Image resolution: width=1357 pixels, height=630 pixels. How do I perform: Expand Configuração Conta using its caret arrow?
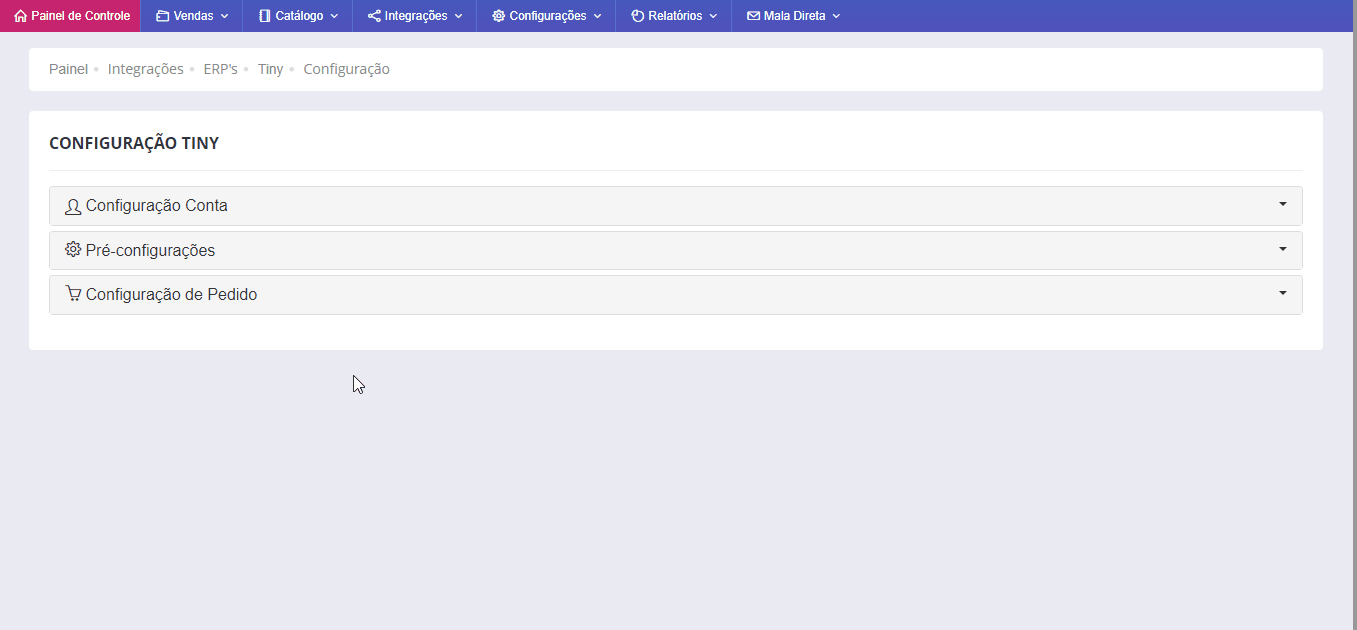(1283, 204)
